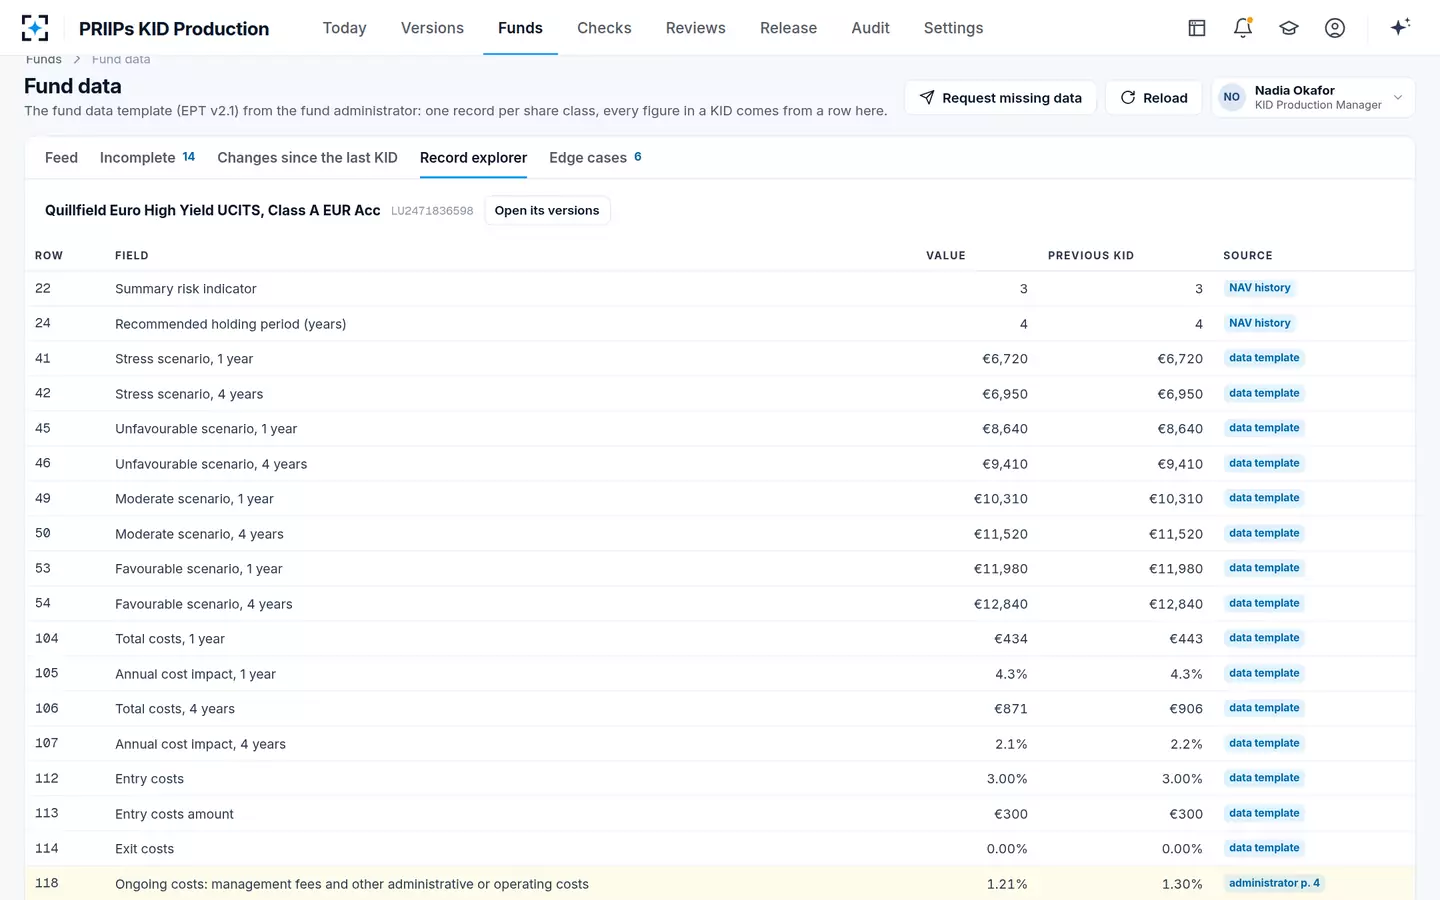Click data template source for Total costs, 1 year
1440x900 pixels.
[x=1264, y=638]
